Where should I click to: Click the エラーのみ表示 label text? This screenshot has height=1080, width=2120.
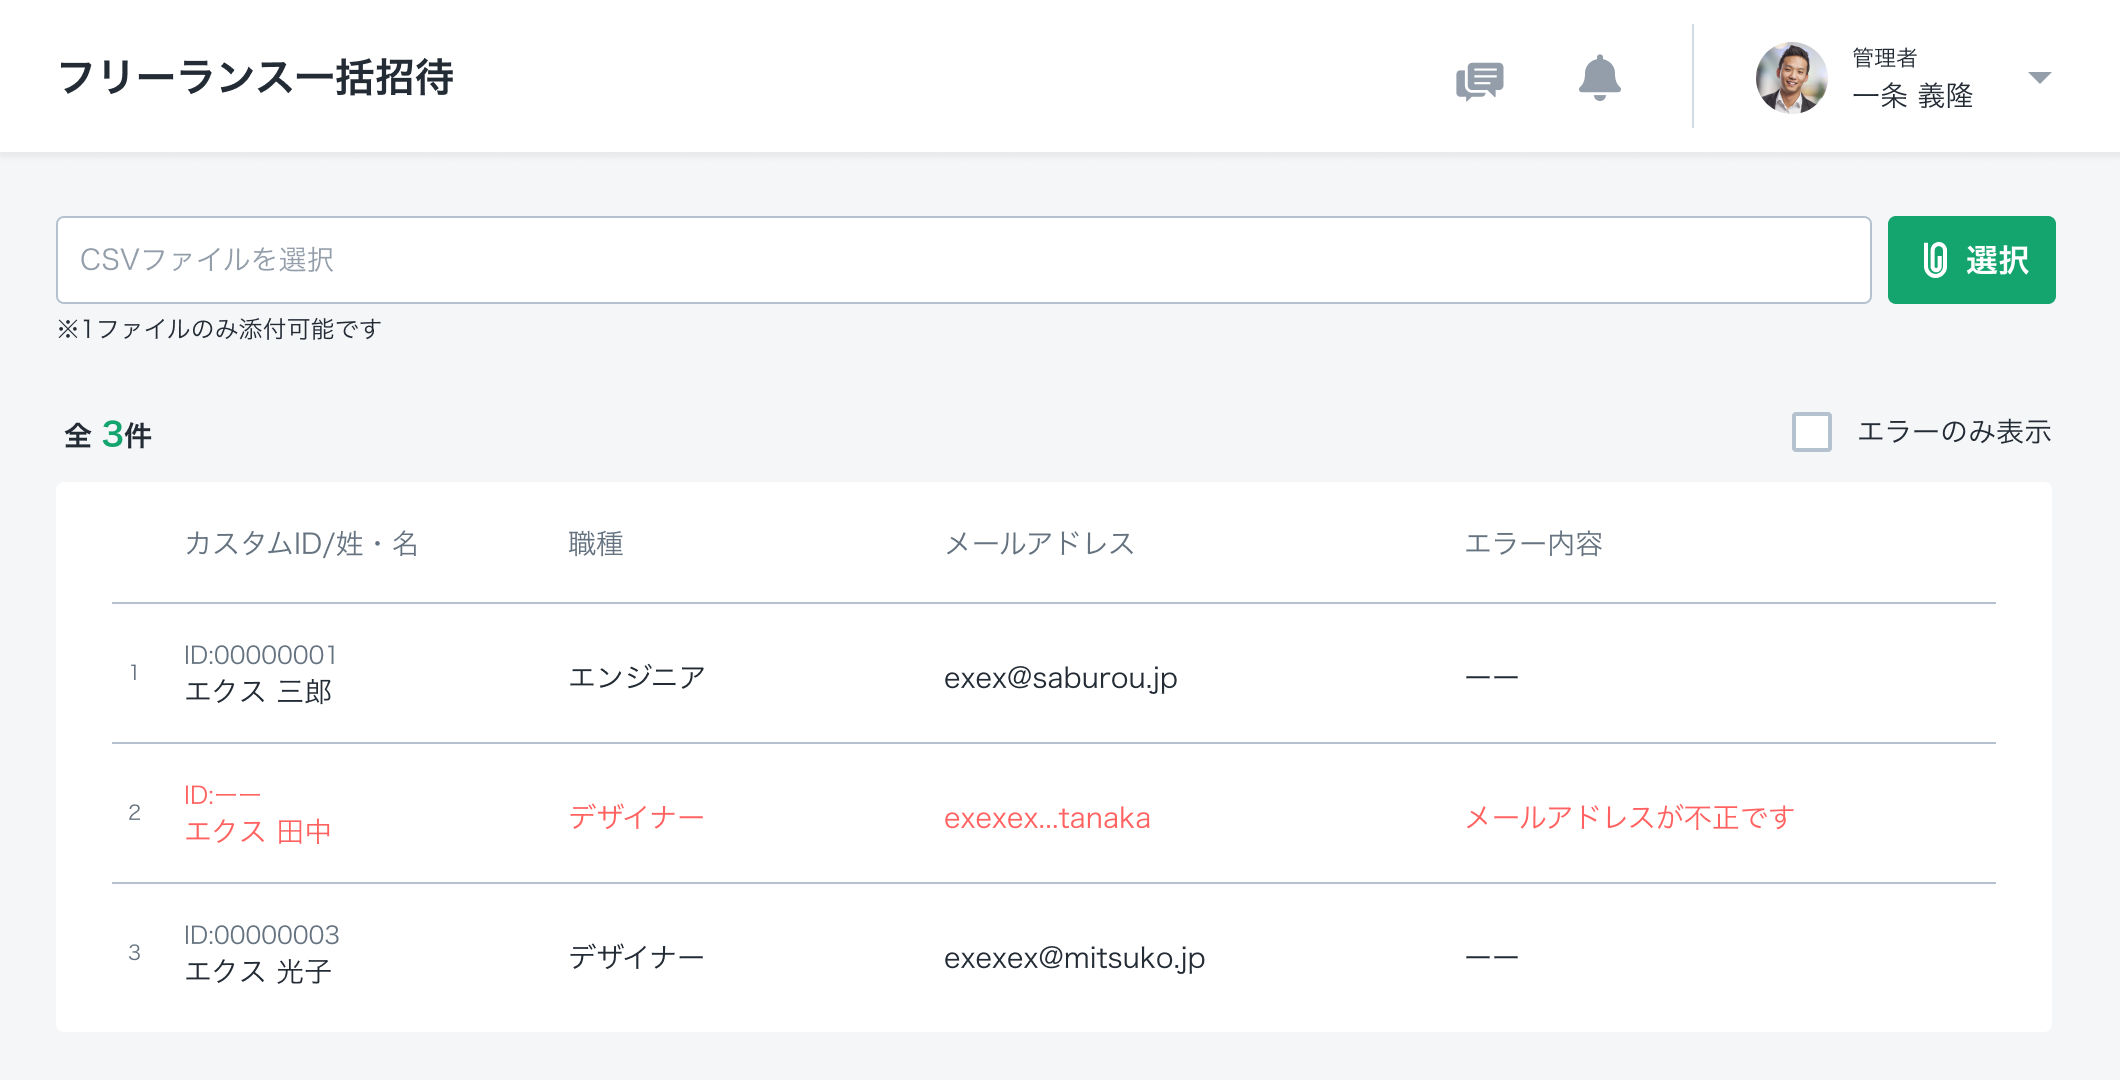click(x=1954, y=432)
